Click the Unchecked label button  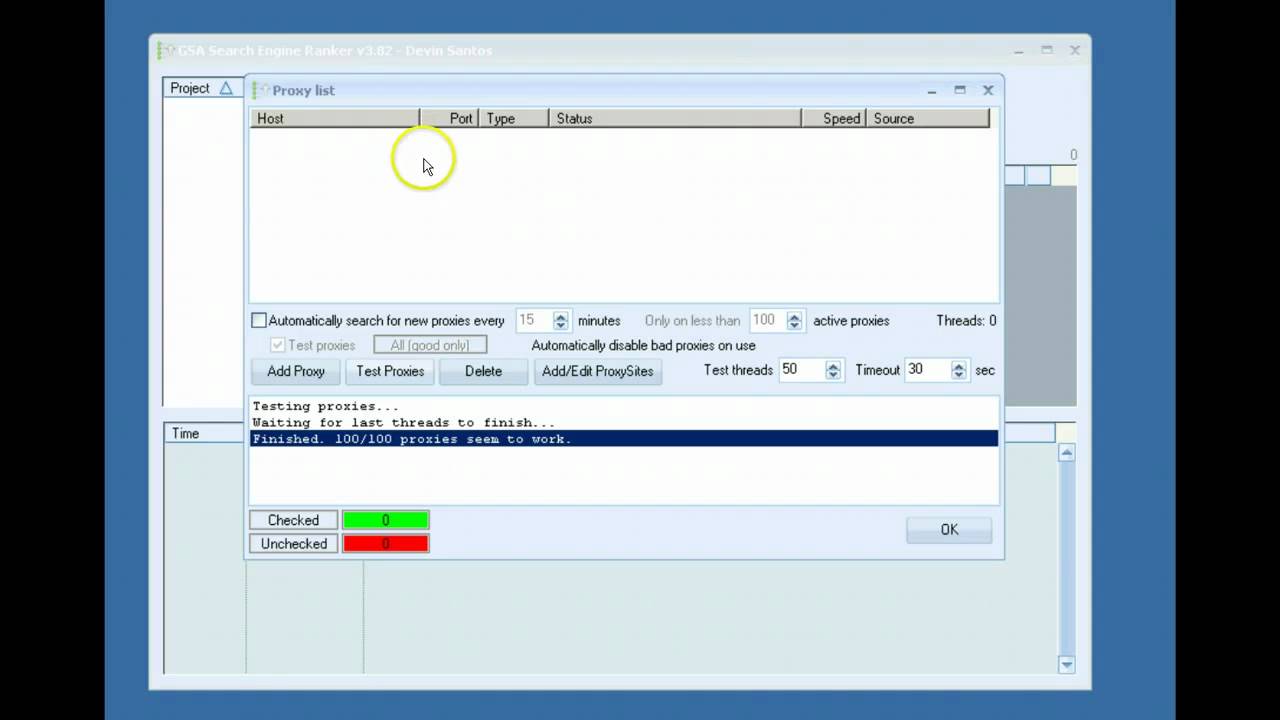tap(294, 544)
